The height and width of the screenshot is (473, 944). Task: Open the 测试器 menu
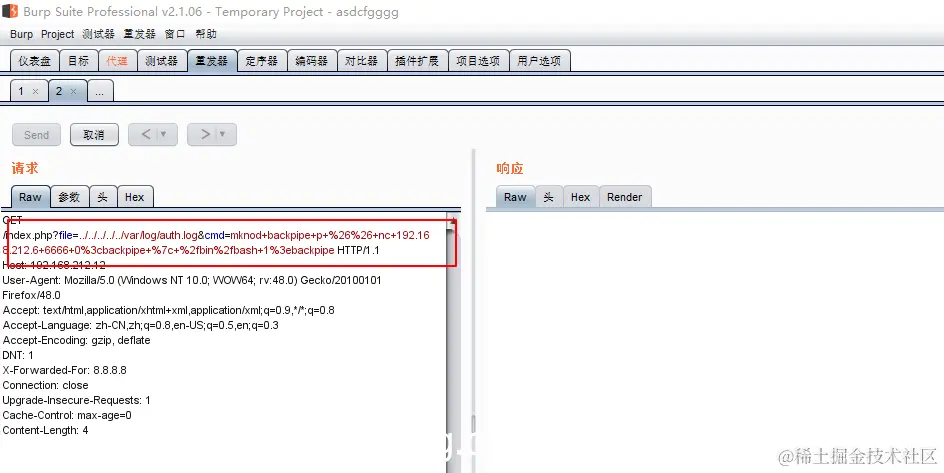(98, 34)
